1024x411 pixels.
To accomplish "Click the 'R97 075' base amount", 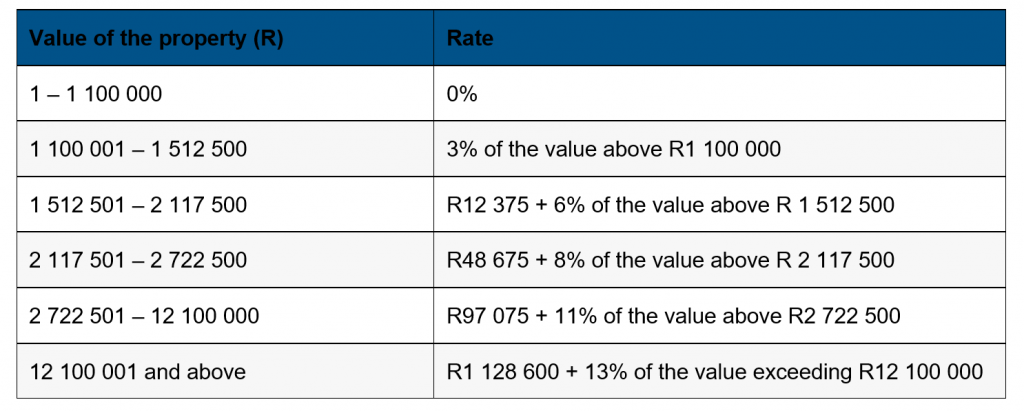I will (x=484, y=316).
